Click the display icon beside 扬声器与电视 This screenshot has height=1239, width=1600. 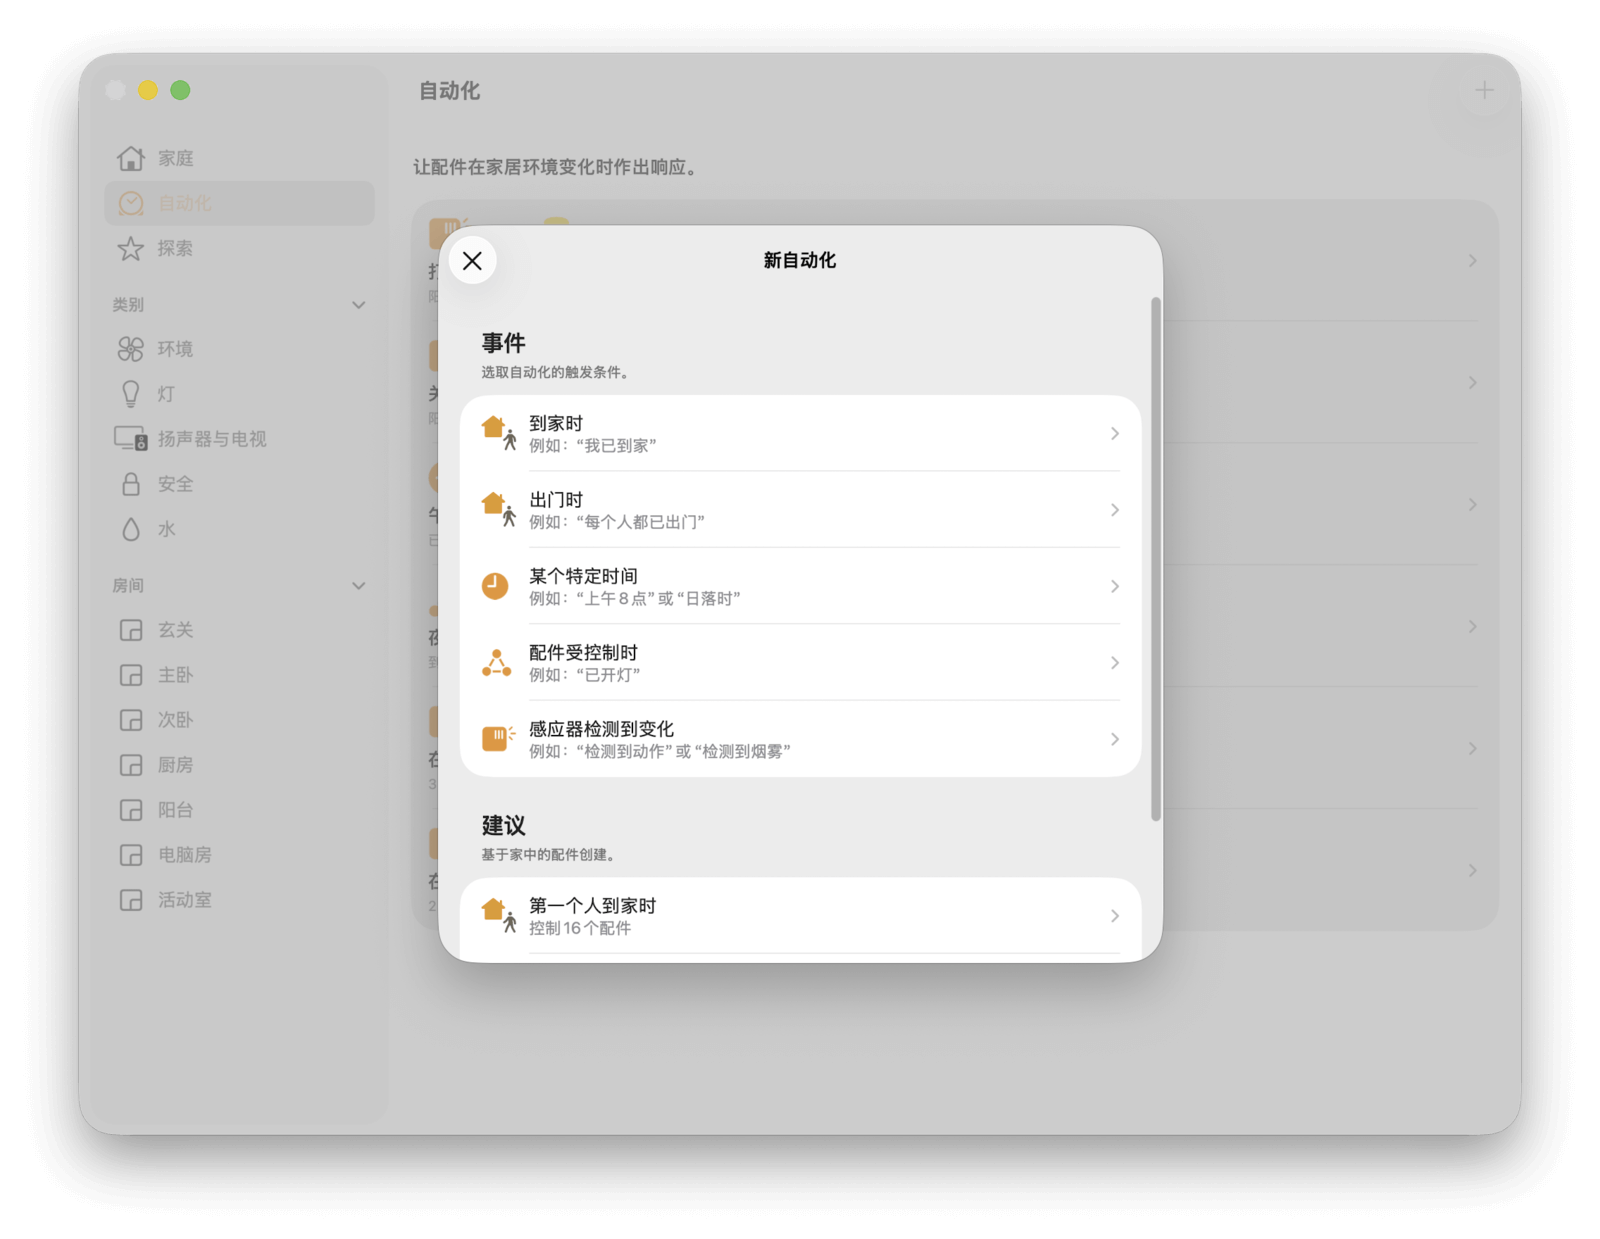pos(131,439)
